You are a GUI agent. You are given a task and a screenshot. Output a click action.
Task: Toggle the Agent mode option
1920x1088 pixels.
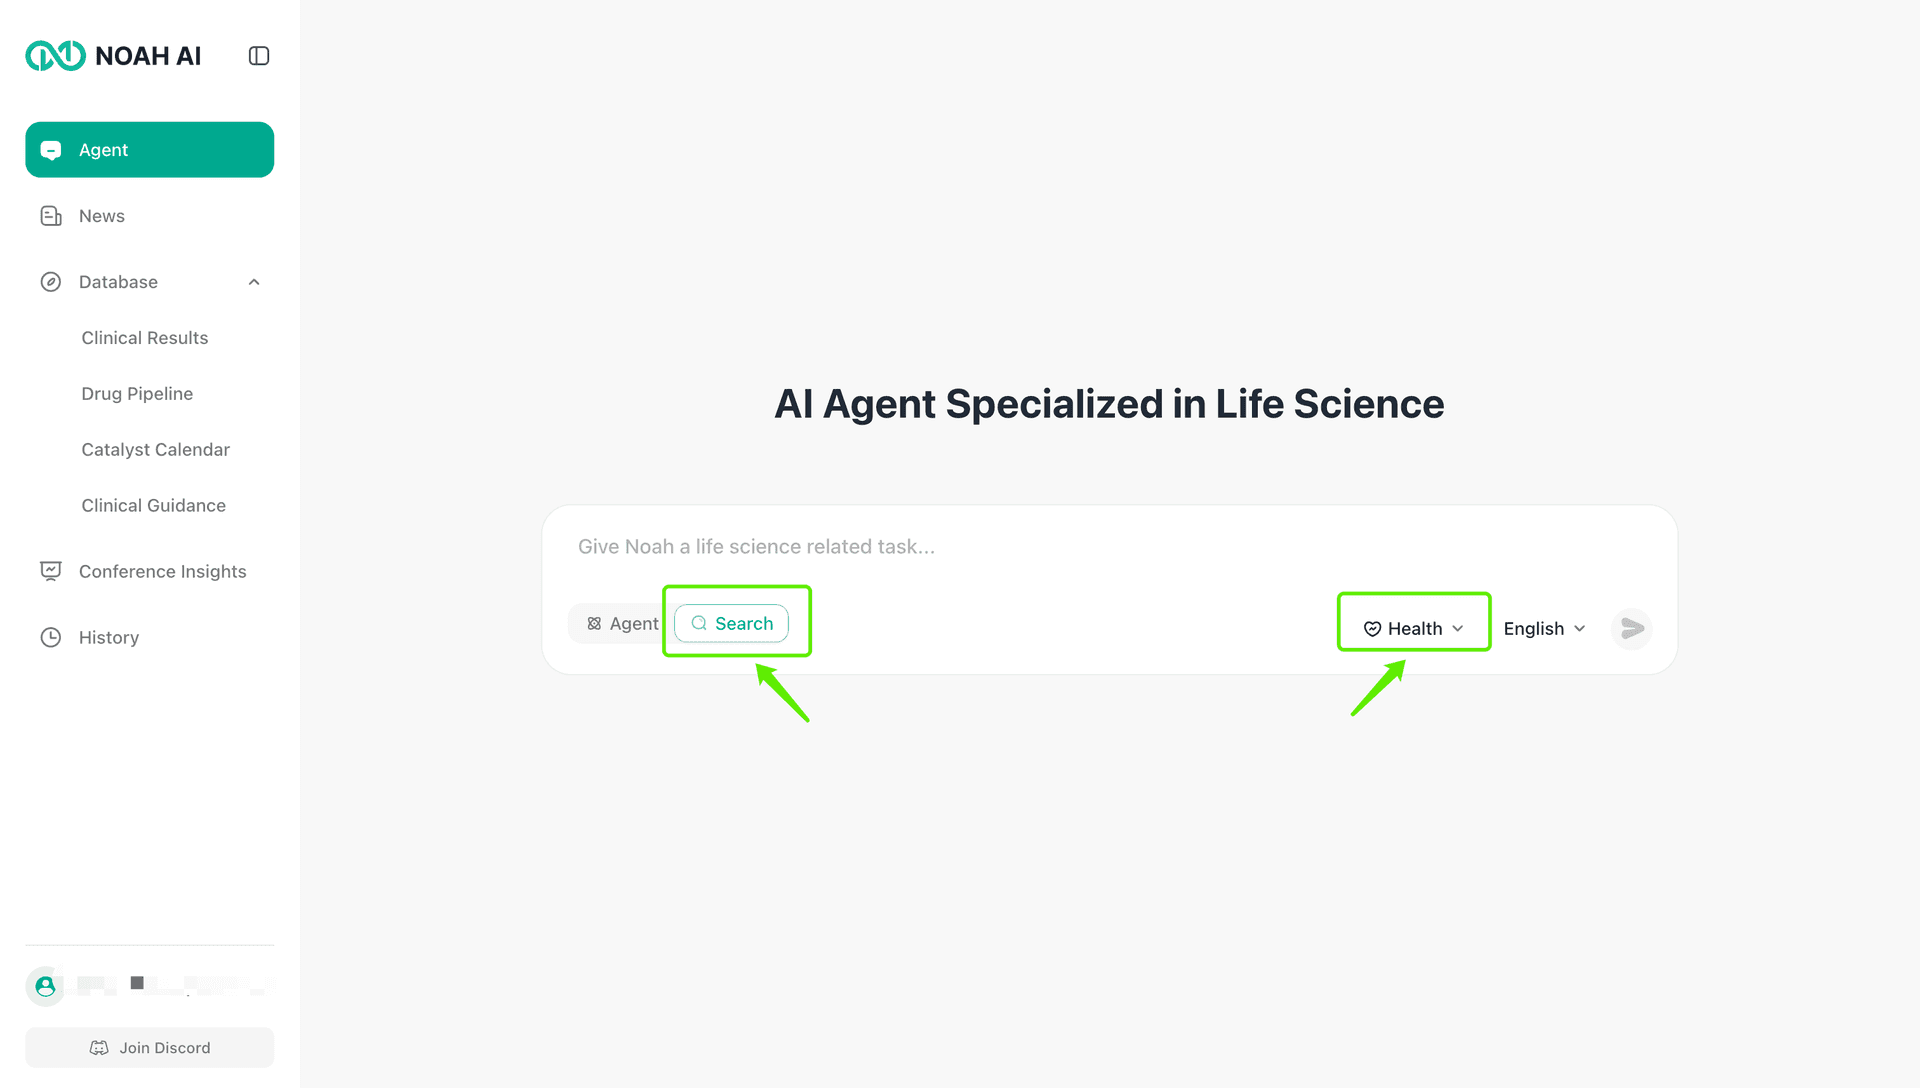623,622
